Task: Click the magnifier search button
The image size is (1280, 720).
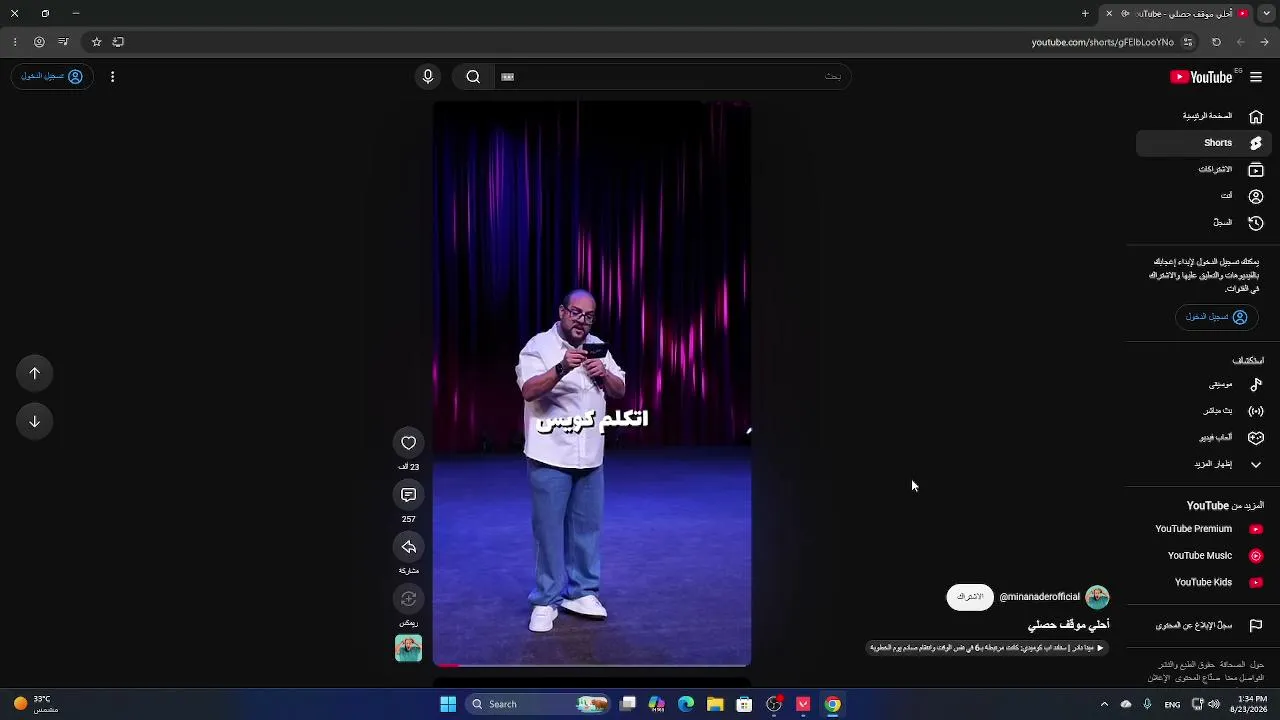Action: point(473,77)
